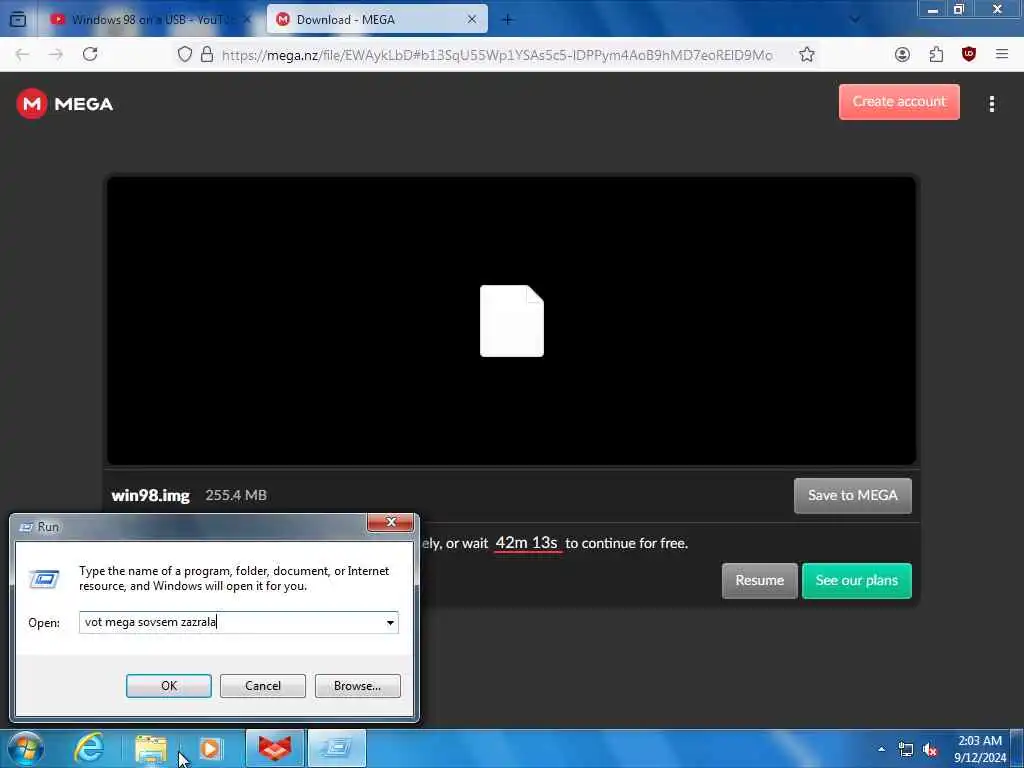Go back to the previous page
This screenshot has width=1024, height=768.
point(22,54)
